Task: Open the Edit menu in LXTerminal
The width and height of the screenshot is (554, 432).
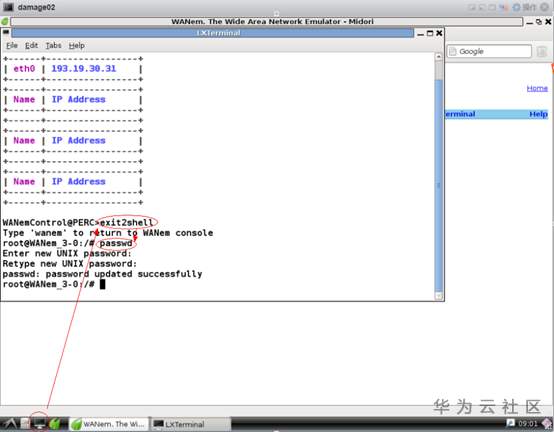Action: (x=31, y=46)
